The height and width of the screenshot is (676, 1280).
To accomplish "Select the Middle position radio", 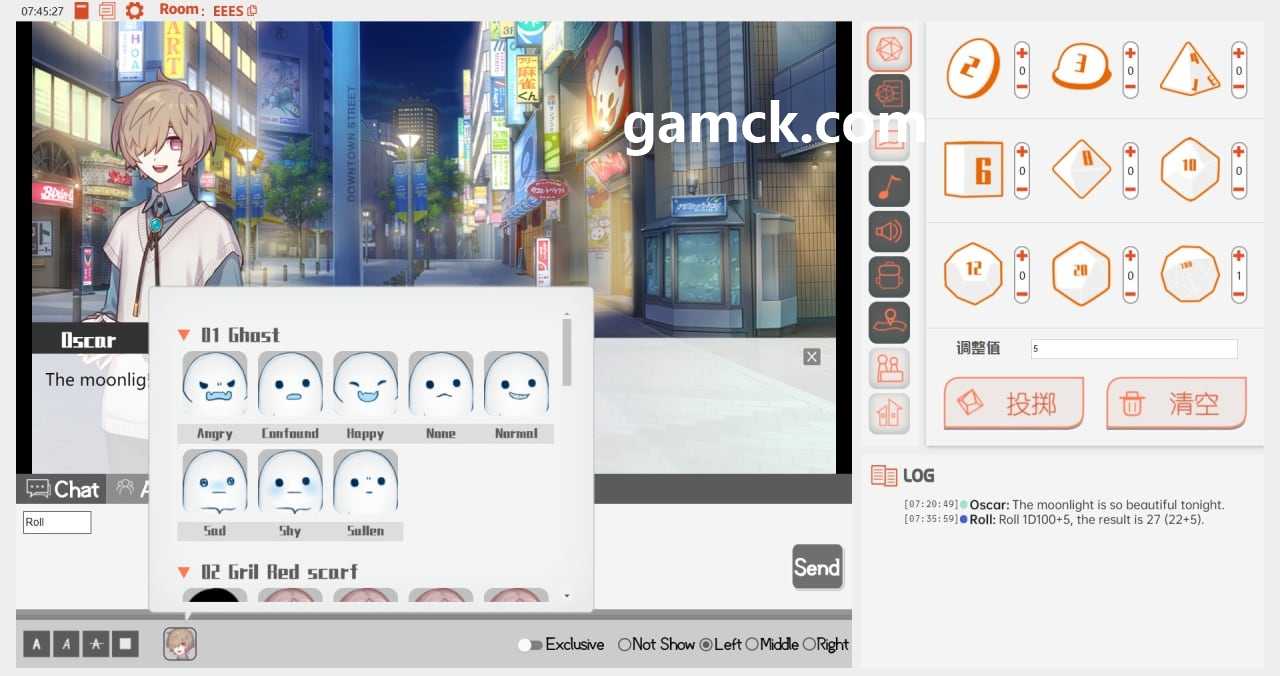I will [752, 645].
